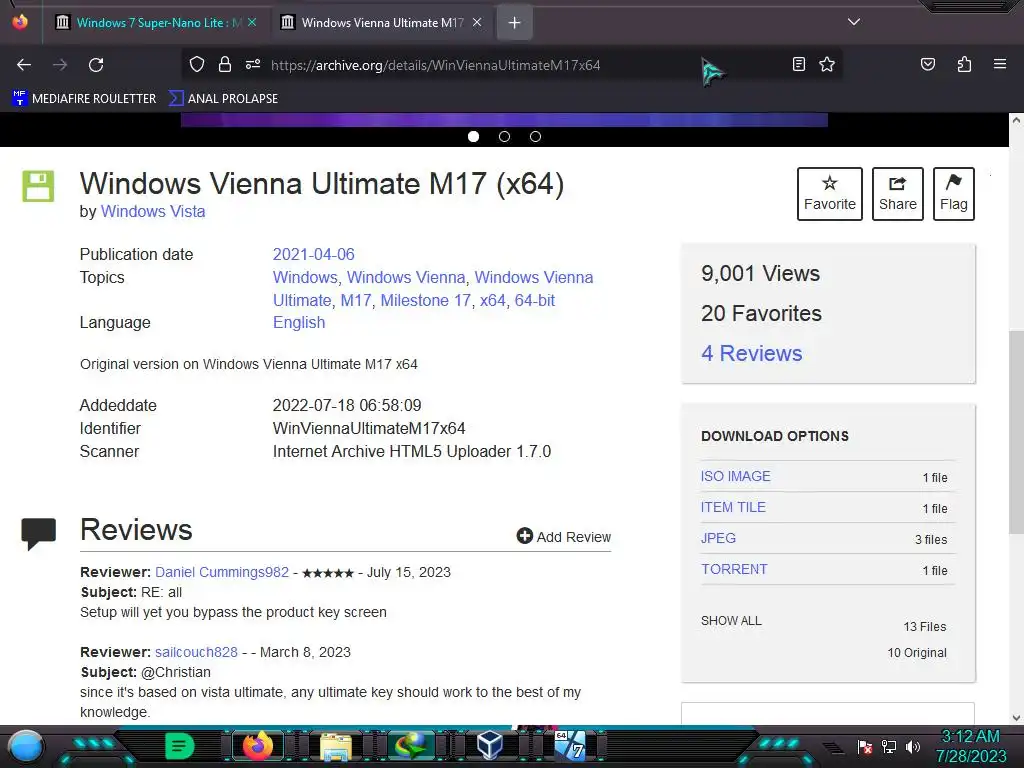Viewport: 1024px width, 768px height.
Task: Open the Action Center flag tray icon
Action: click(x=865, y=746)
